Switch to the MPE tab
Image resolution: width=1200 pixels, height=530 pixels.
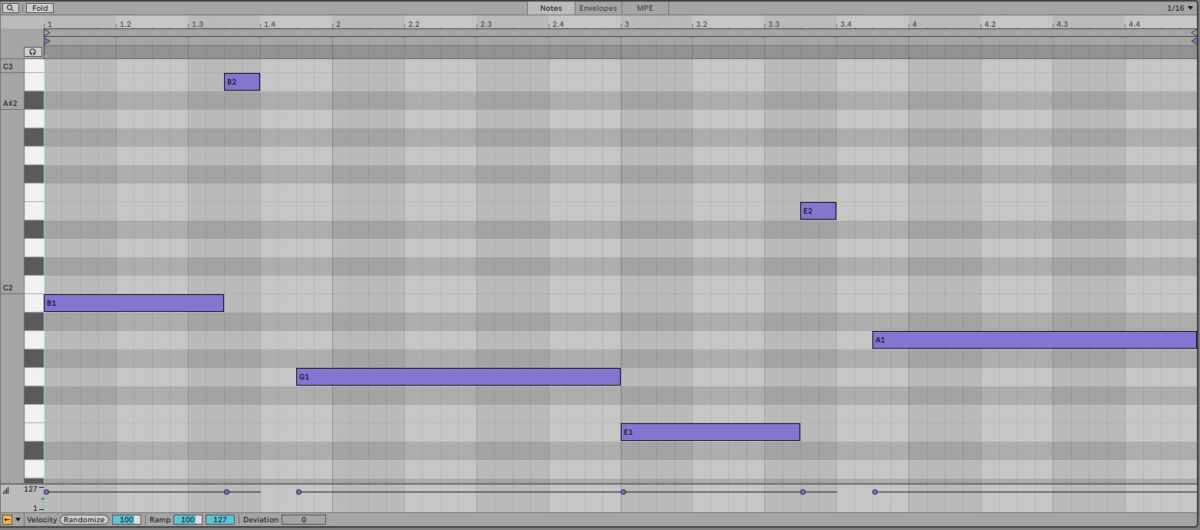(x=644, y=8)
